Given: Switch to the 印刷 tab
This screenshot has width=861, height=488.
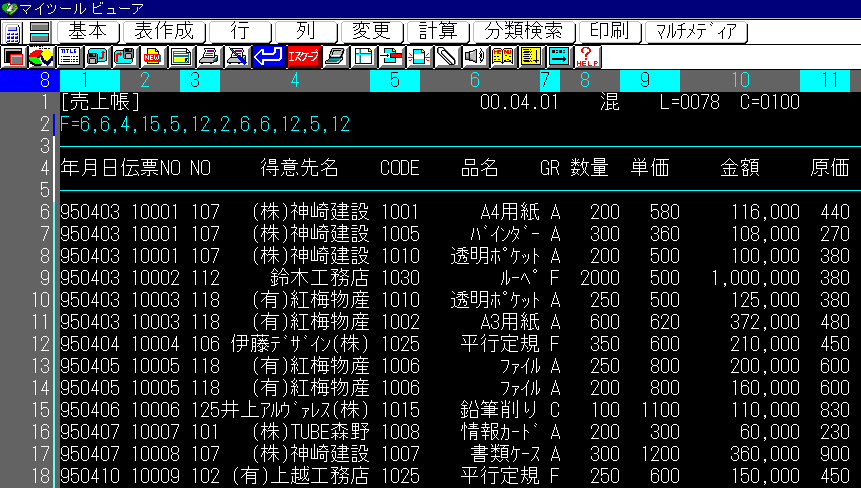Looking at the screenshot, I should click(610, 32).
